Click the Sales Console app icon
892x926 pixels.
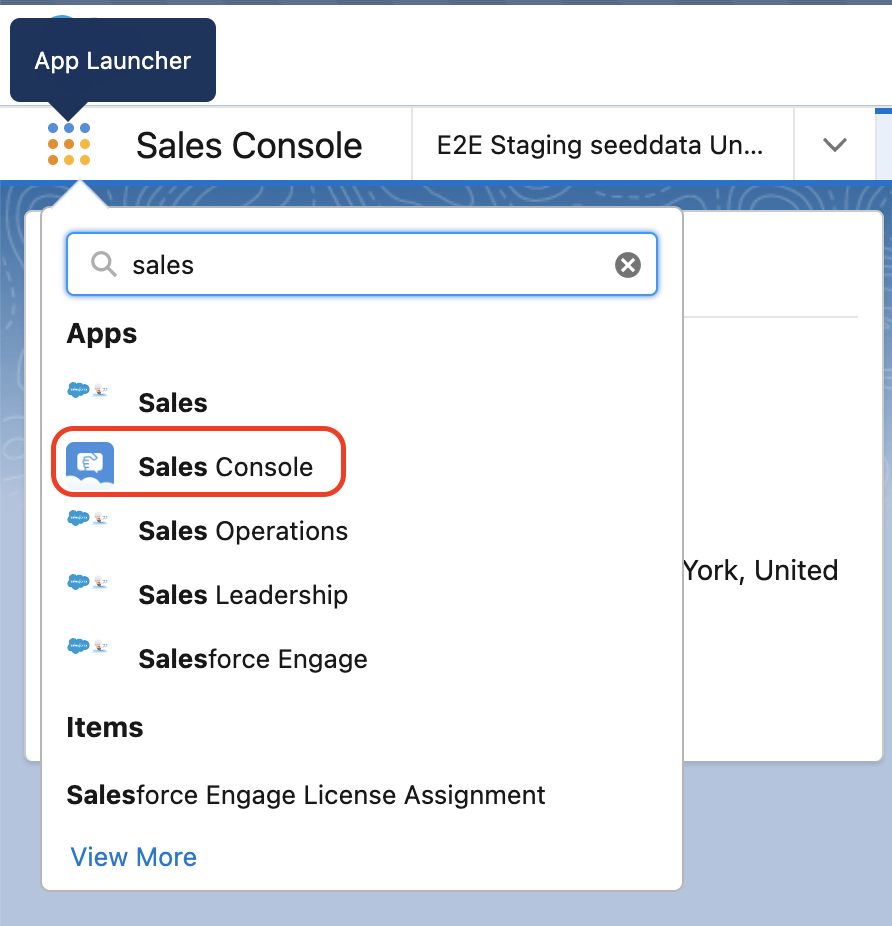pos(90,465)
